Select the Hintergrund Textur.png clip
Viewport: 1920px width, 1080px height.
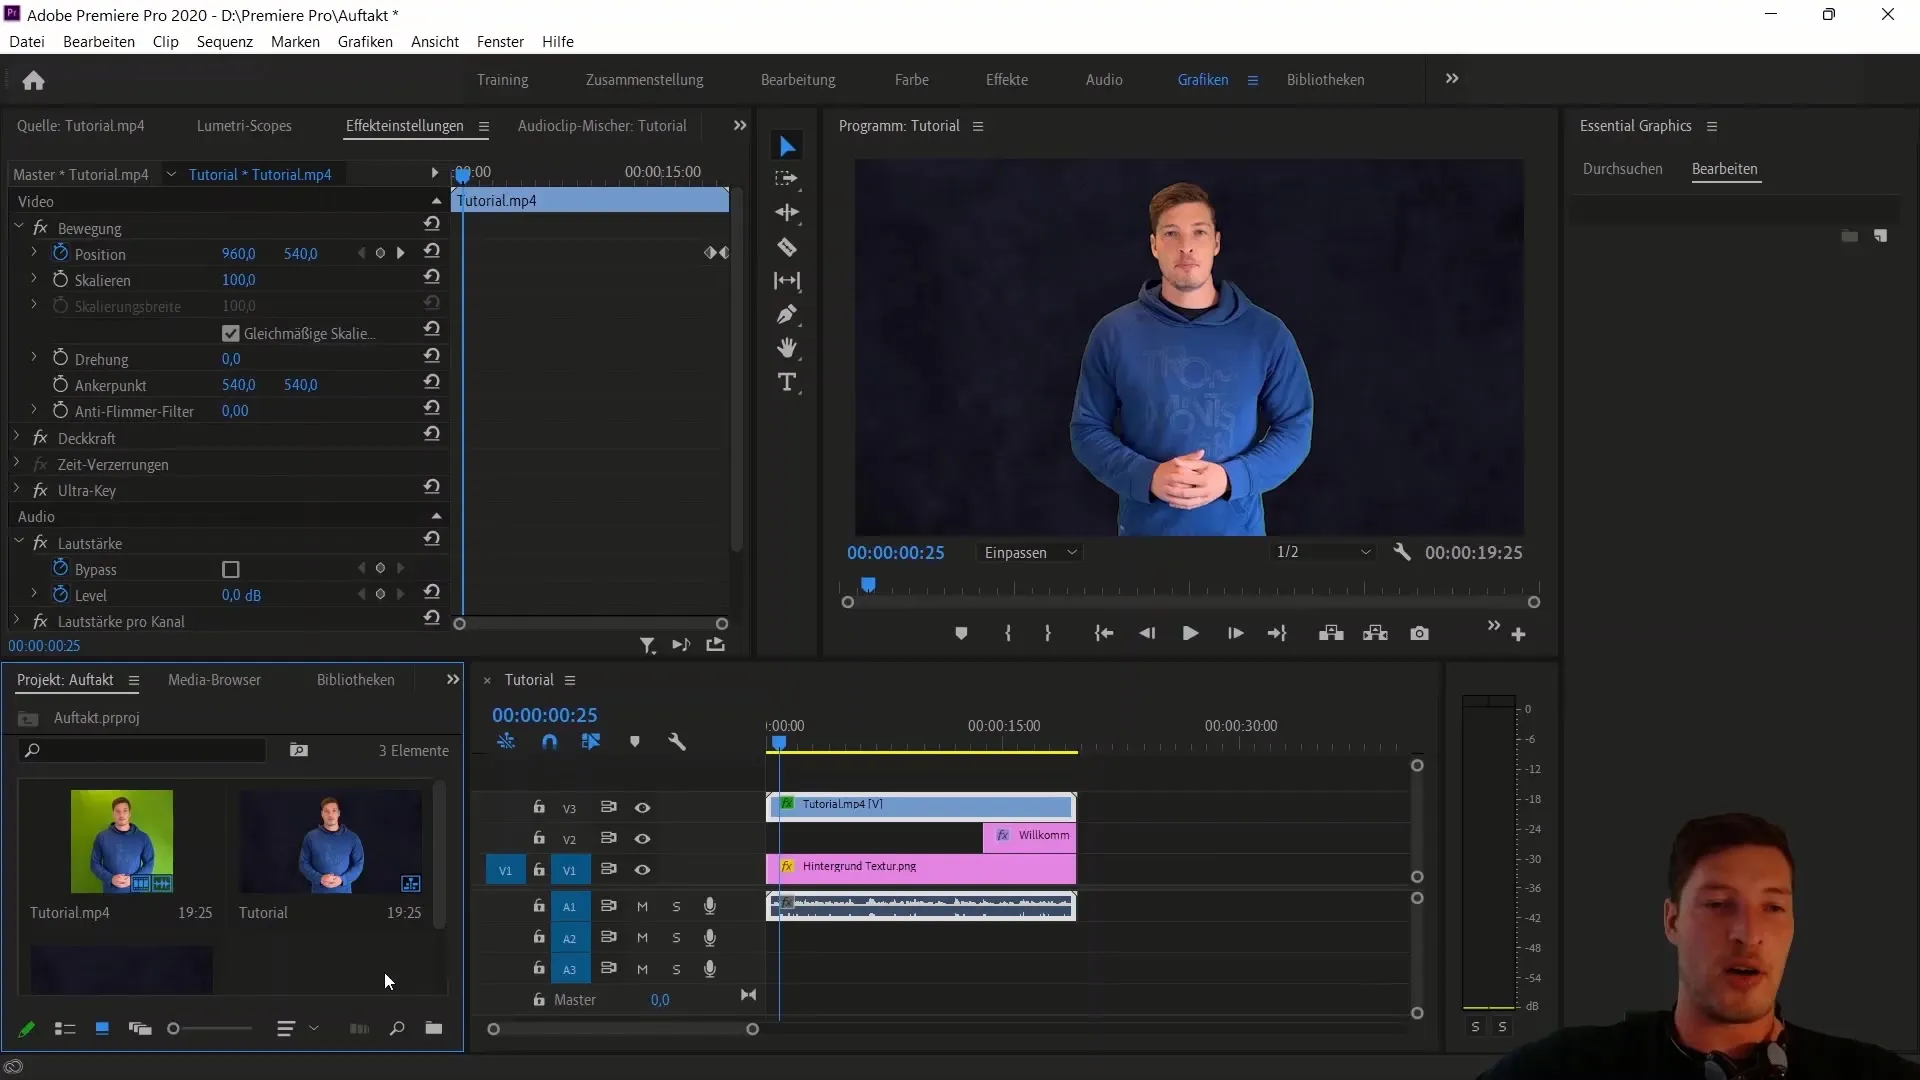[921, 867]
